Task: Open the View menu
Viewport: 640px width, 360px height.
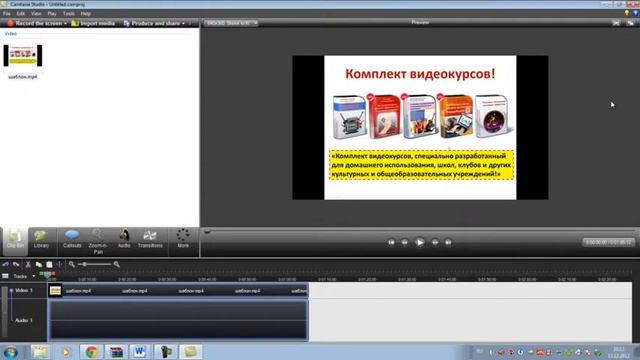Action: pos(36,13)
